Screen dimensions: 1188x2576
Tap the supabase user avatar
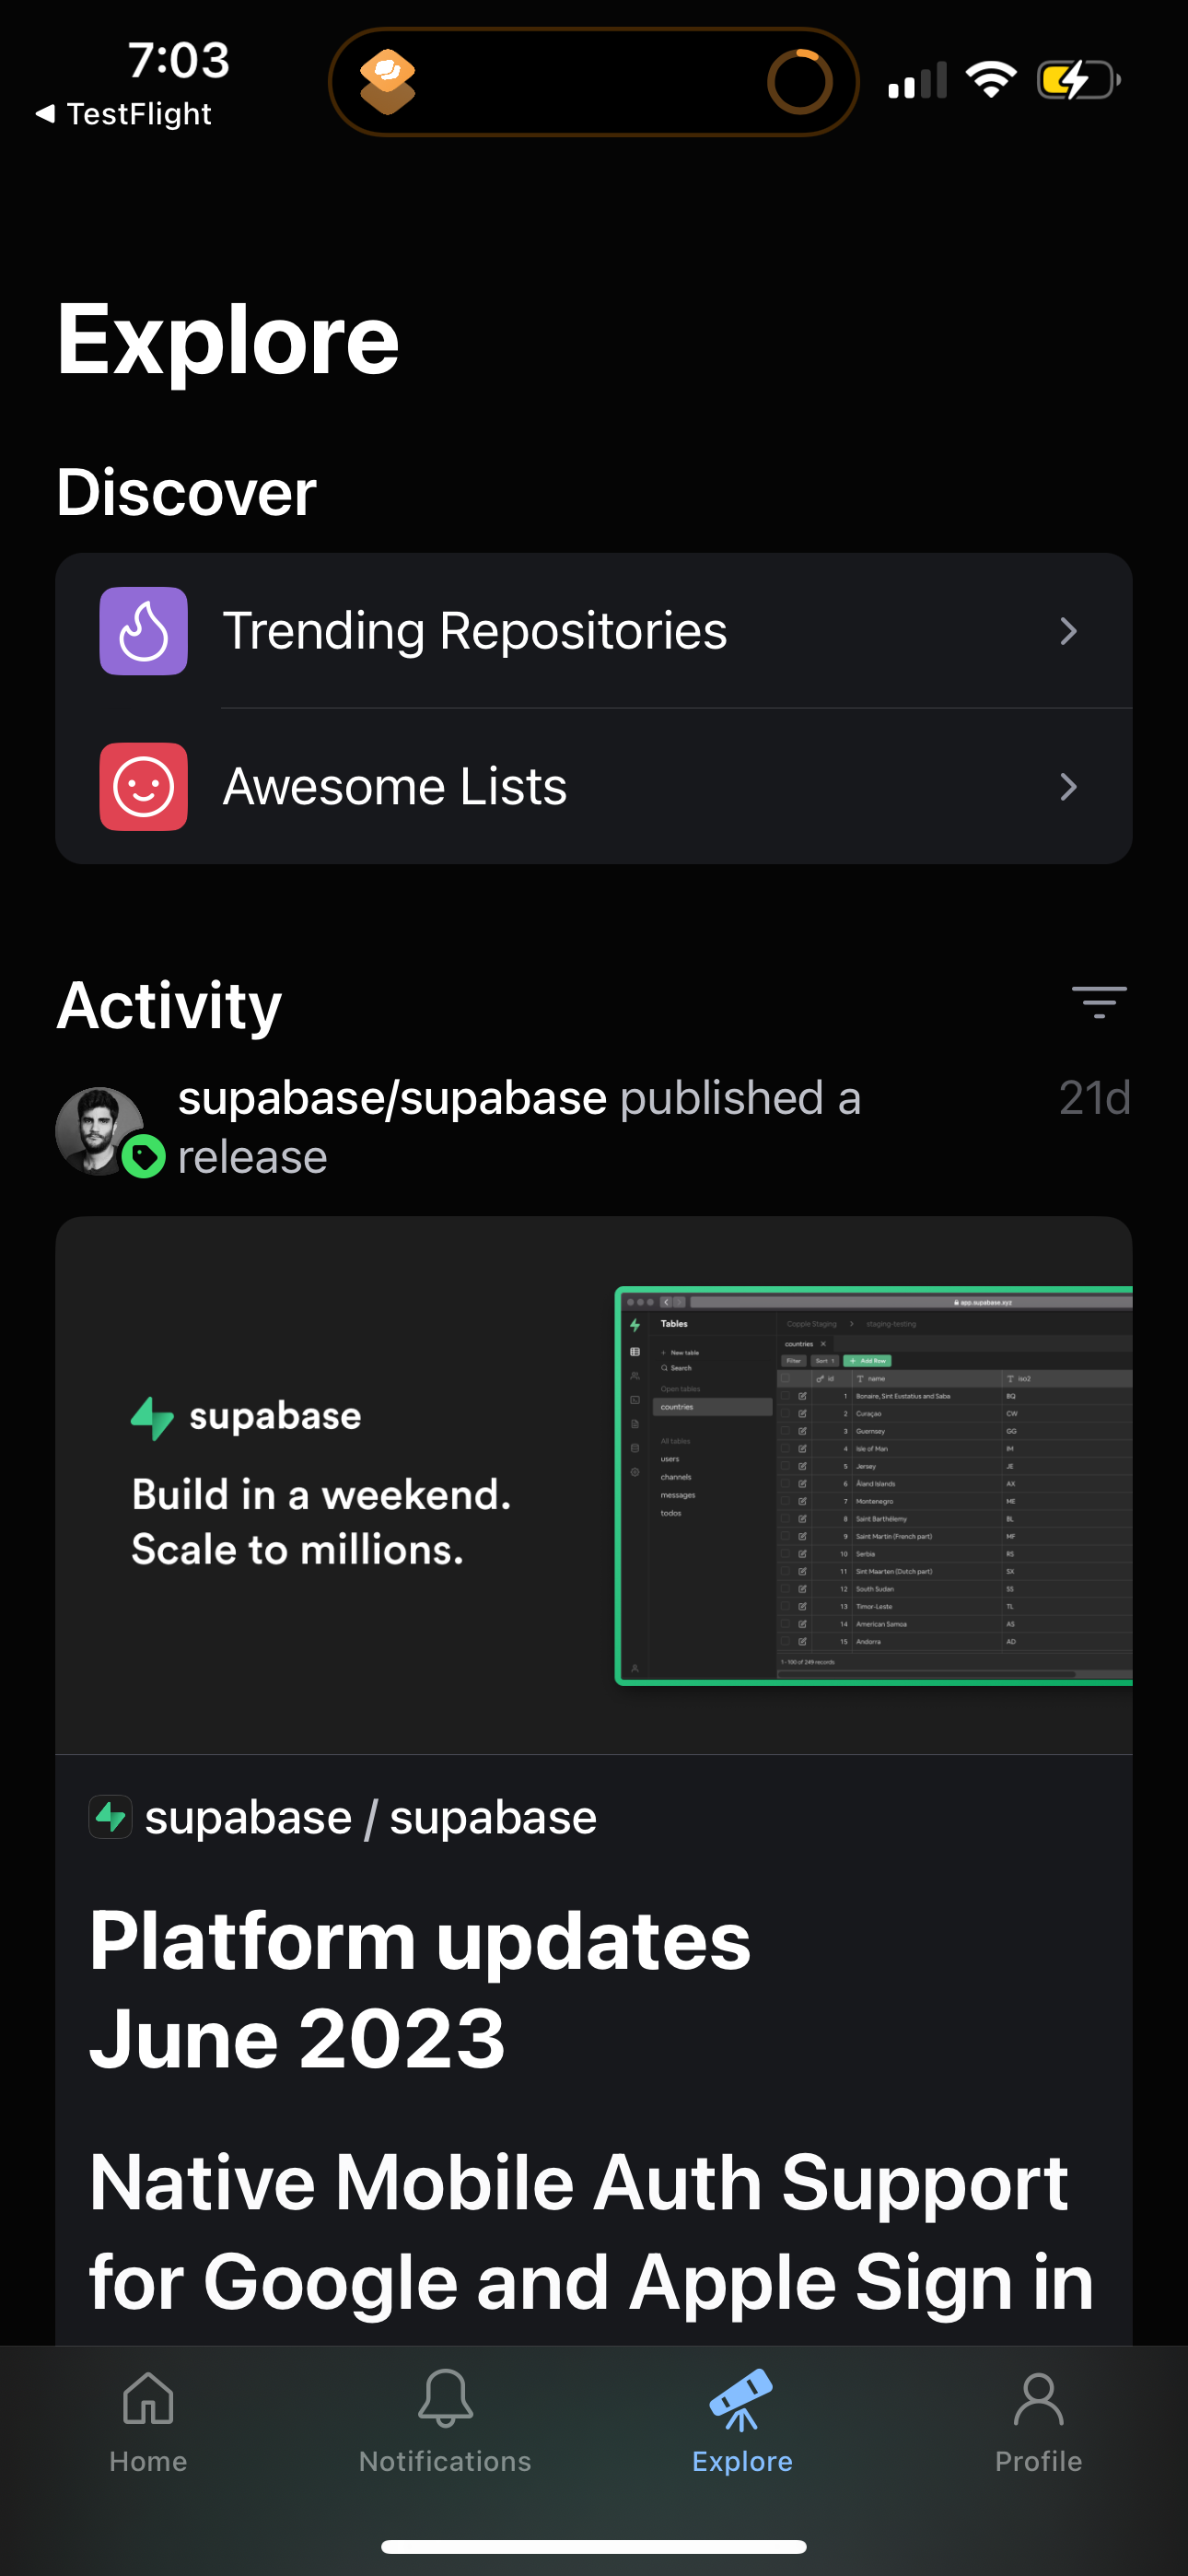coord(99,1131)
